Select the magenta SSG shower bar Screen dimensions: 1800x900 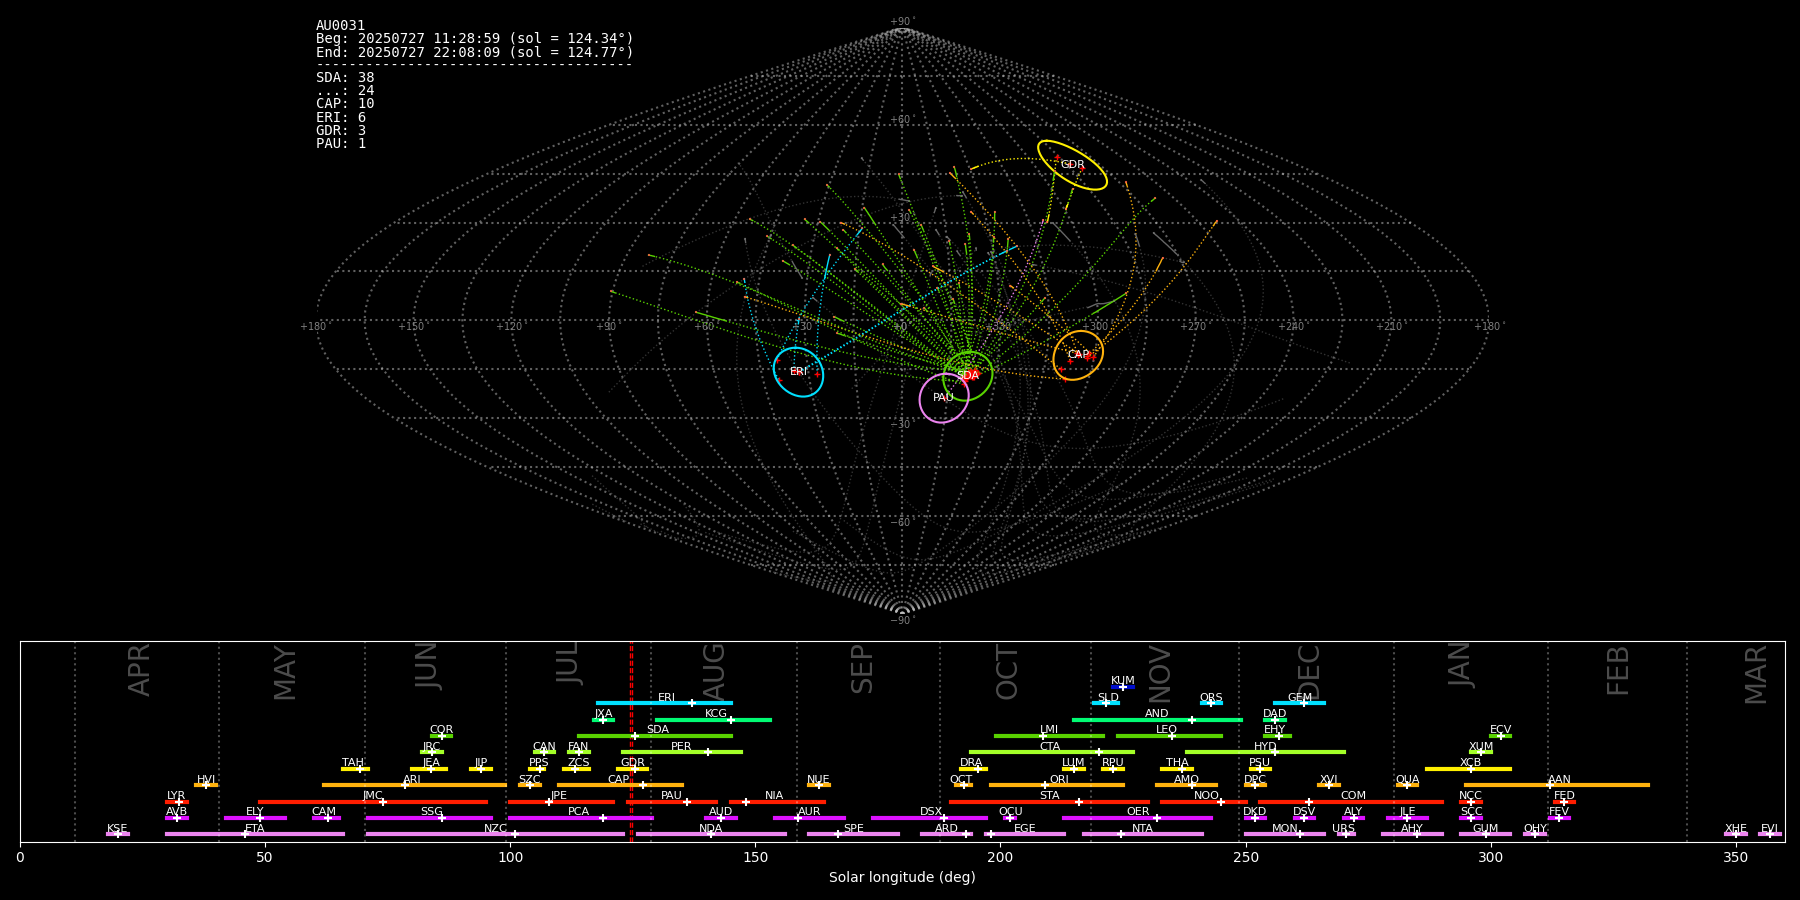(x=429, y=818)
